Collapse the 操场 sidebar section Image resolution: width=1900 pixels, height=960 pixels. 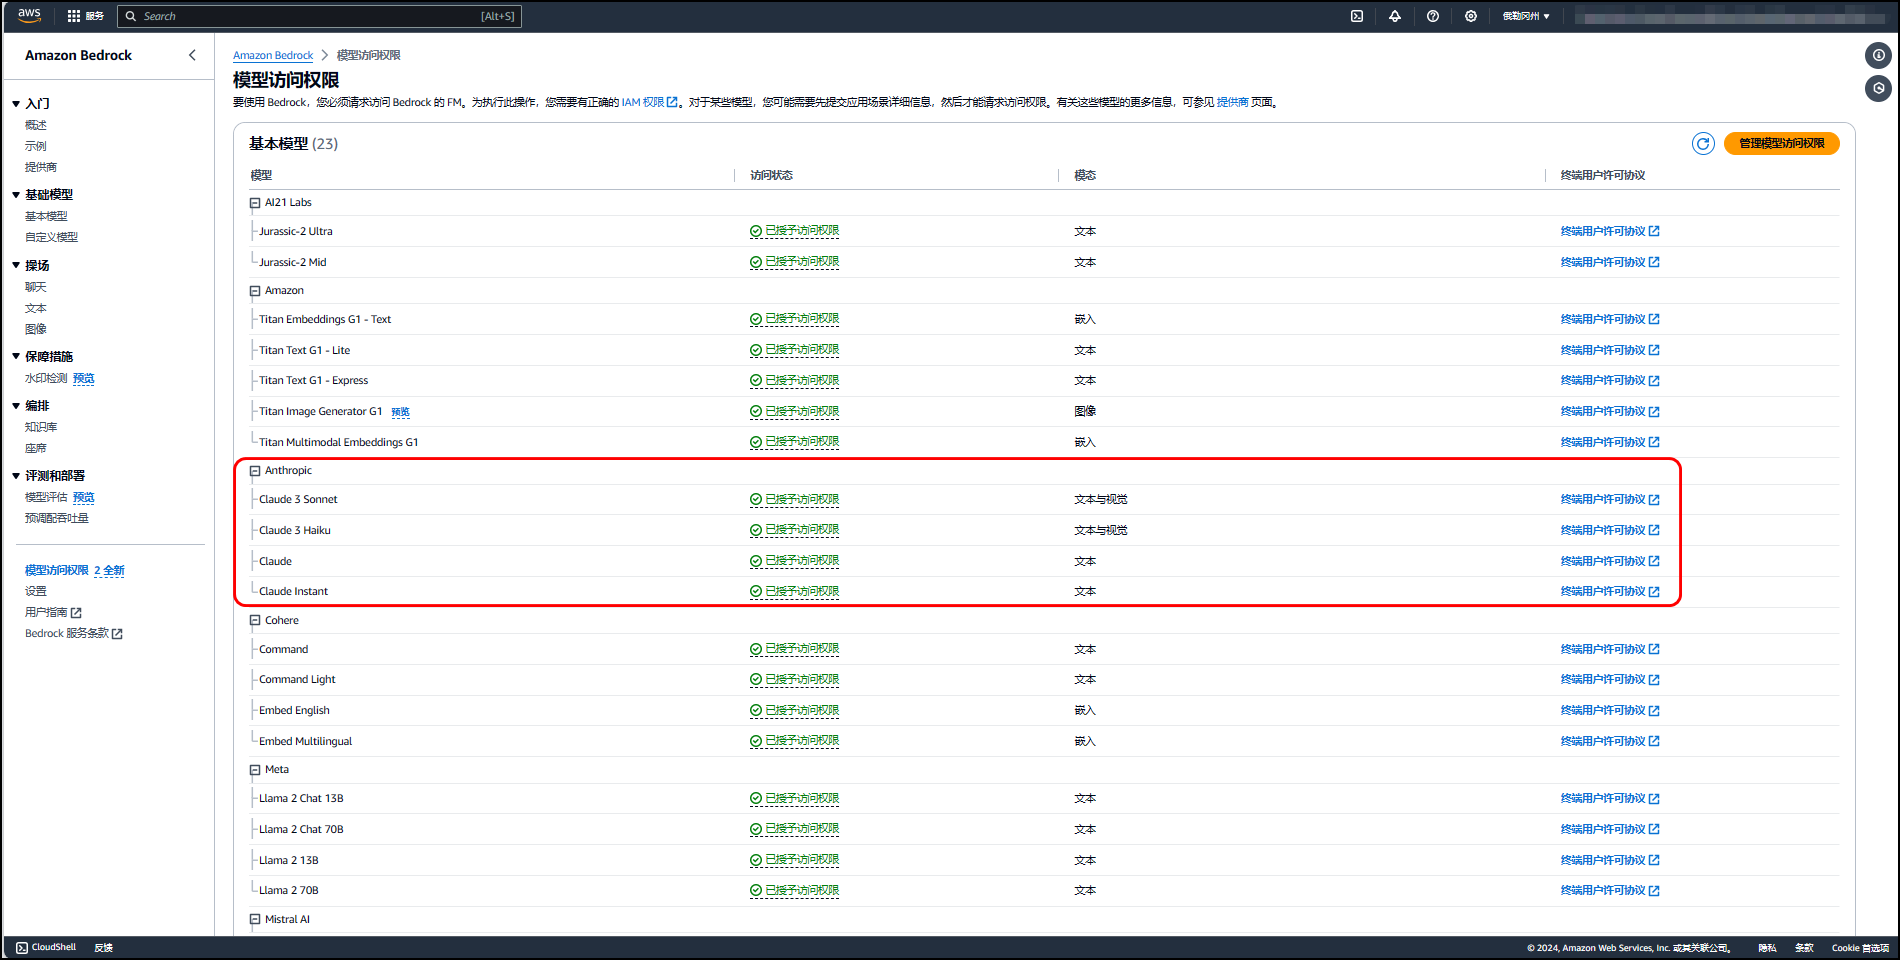tap(16, 266)
